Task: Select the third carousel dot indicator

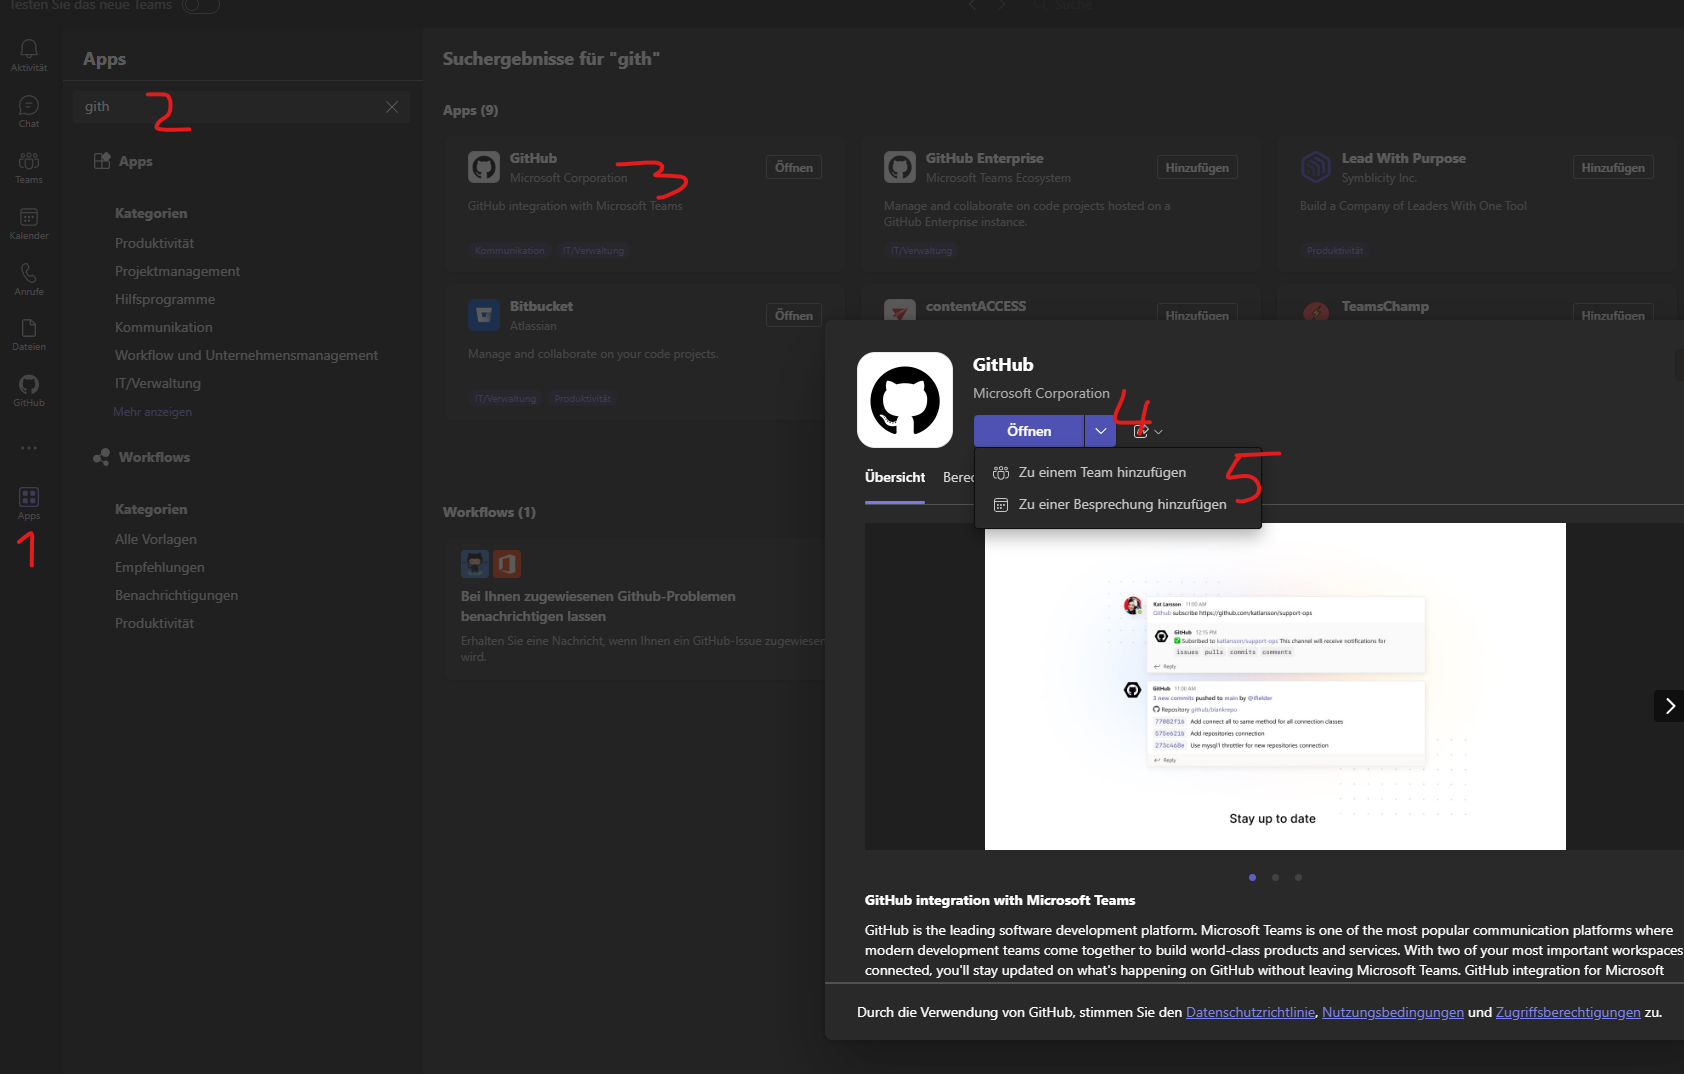Action: (1298, 877)
